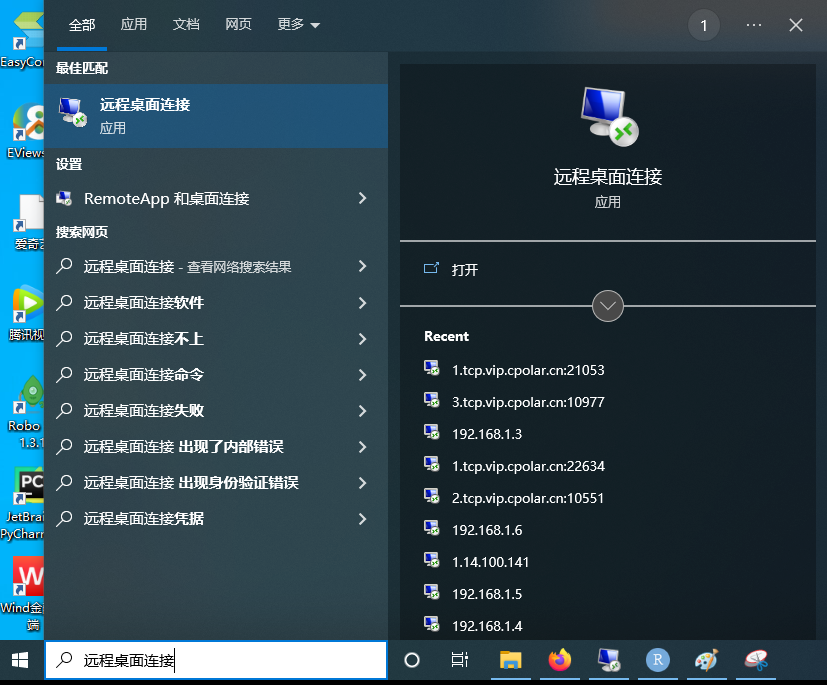Click the Windows Start button
This screenshot has height=685, width=827.
(x=20, y=660)
